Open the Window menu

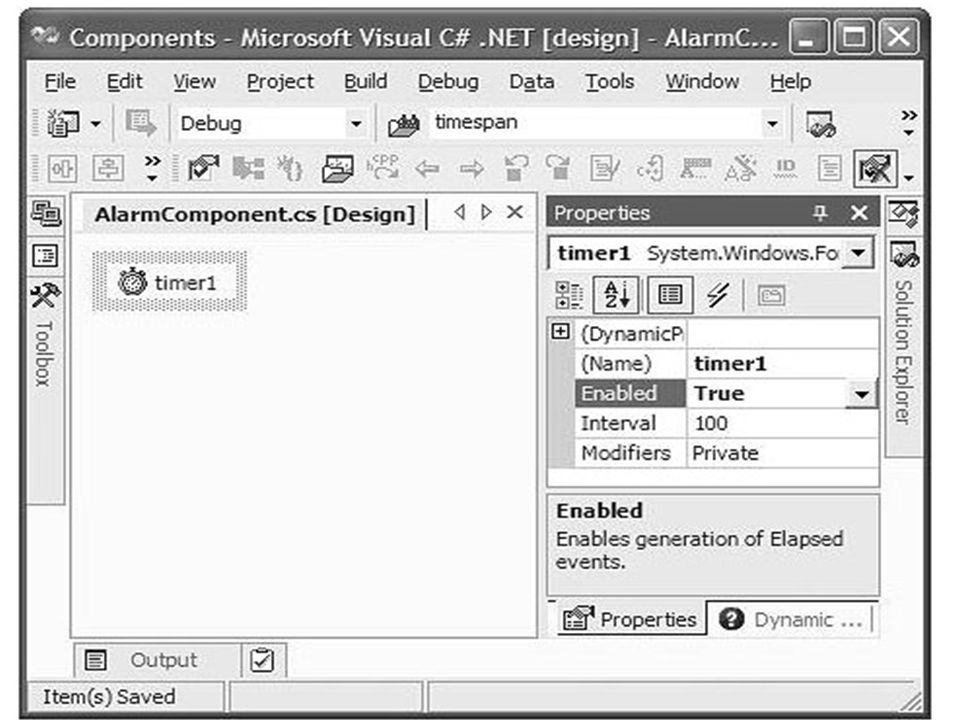coord(702,81)
